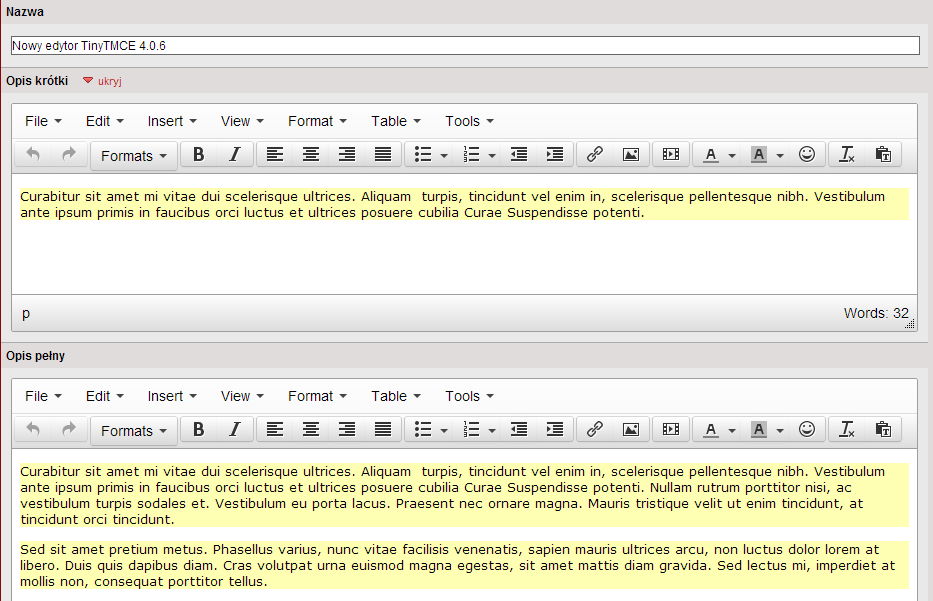Open Table menu in Opis pełny editor
The image size is (933, 601).
(396, 396)
